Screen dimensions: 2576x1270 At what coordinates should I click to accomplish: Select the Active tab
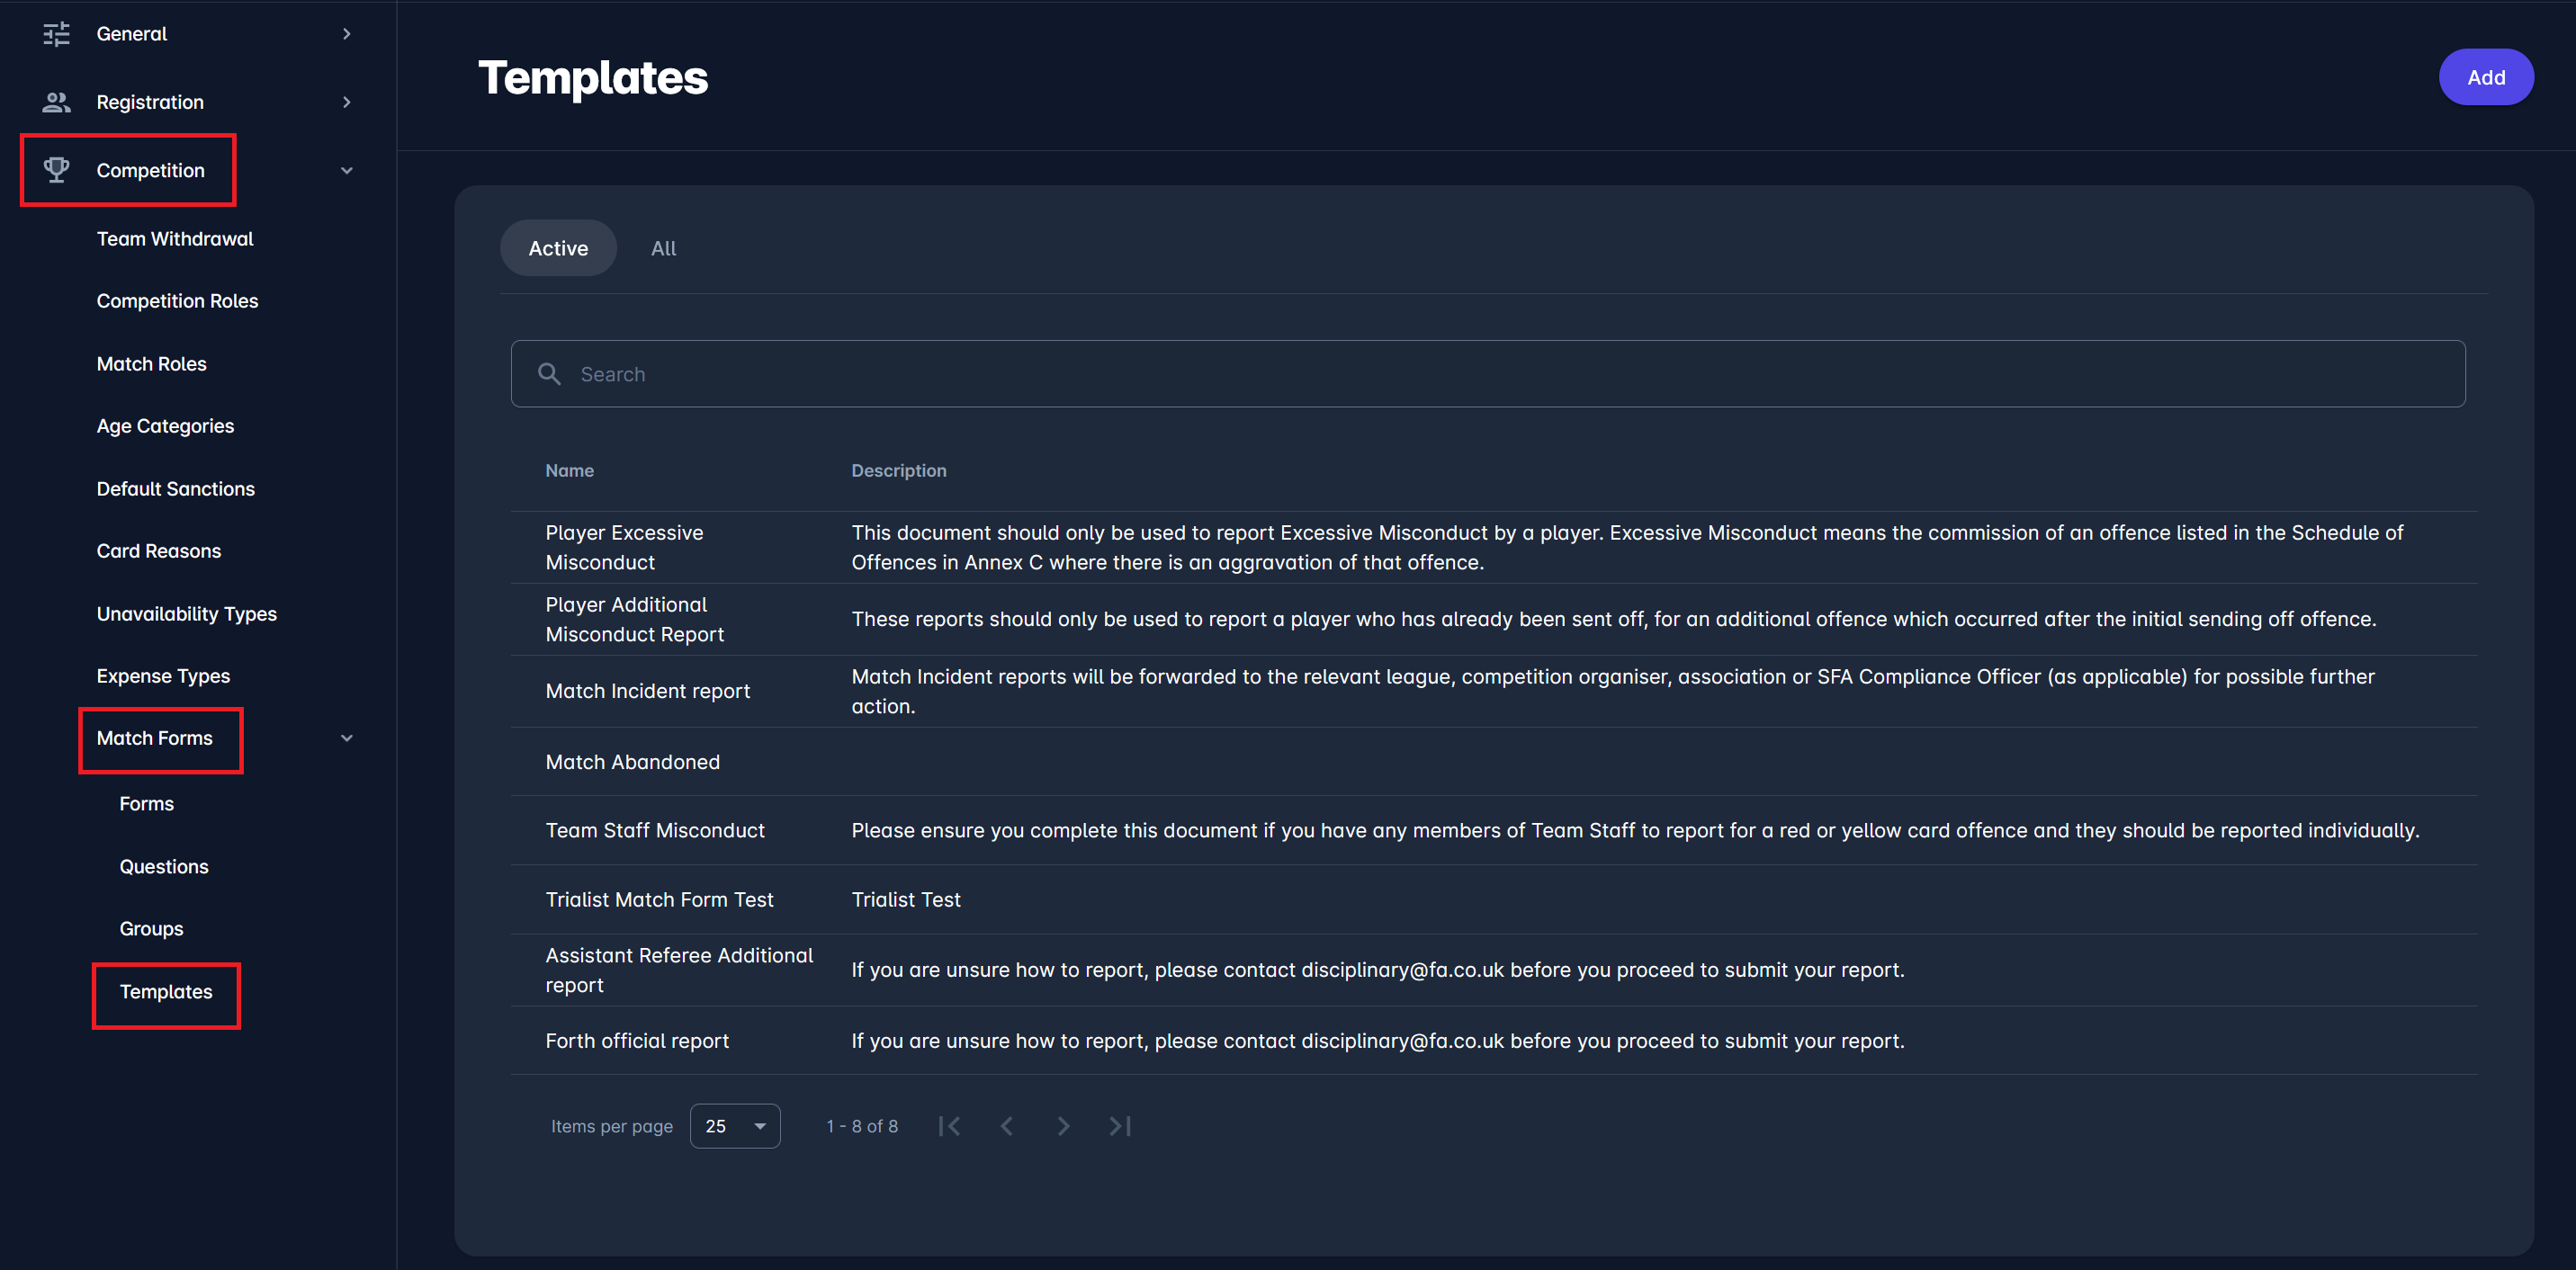pos(558,248)
